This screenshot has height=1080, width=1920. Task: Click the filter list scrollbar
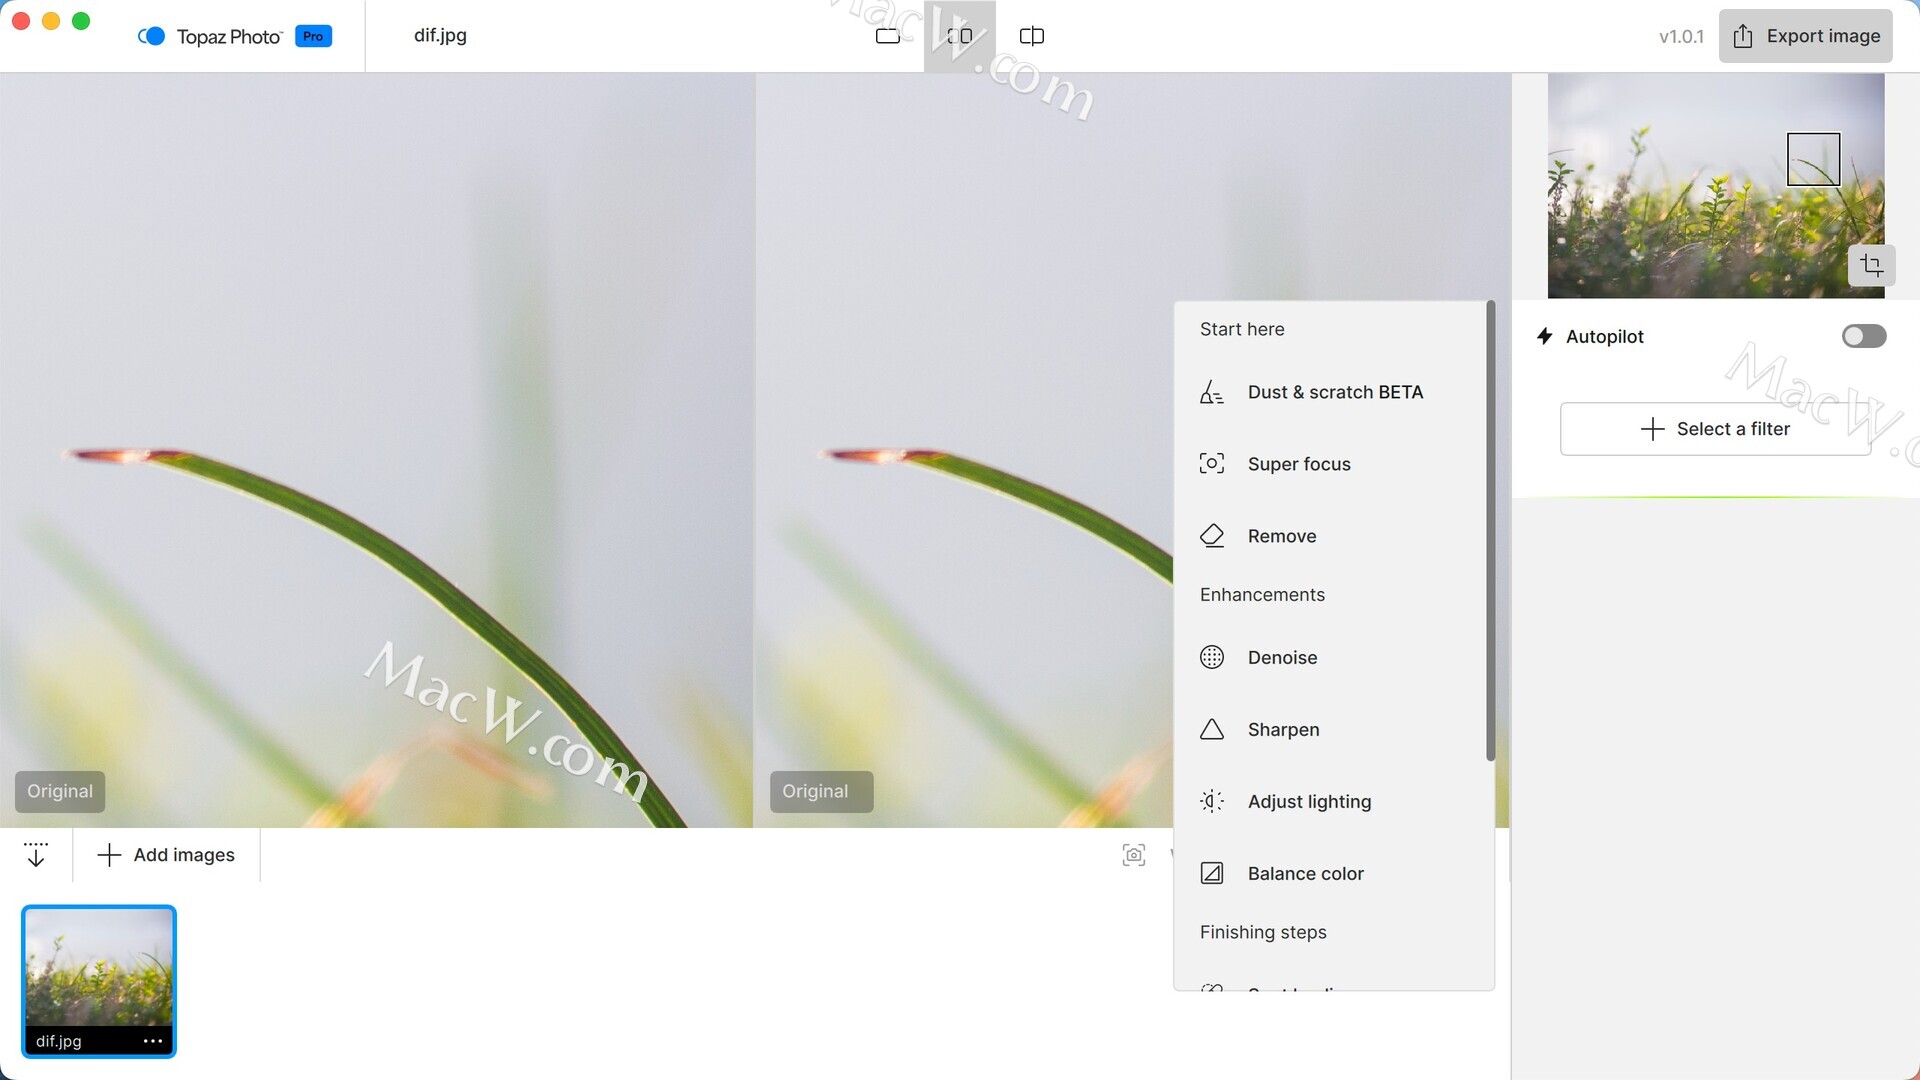(x=1490, y=530)
